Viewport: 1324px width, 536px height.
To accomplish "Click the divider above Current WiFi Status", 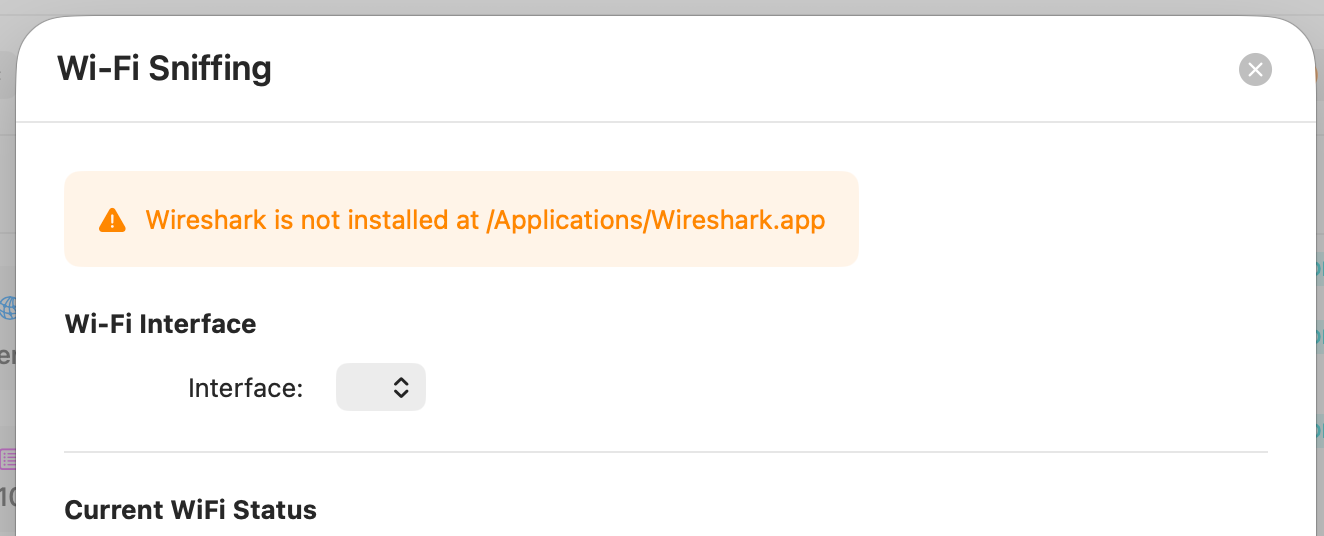I will [x=666, y=452].
